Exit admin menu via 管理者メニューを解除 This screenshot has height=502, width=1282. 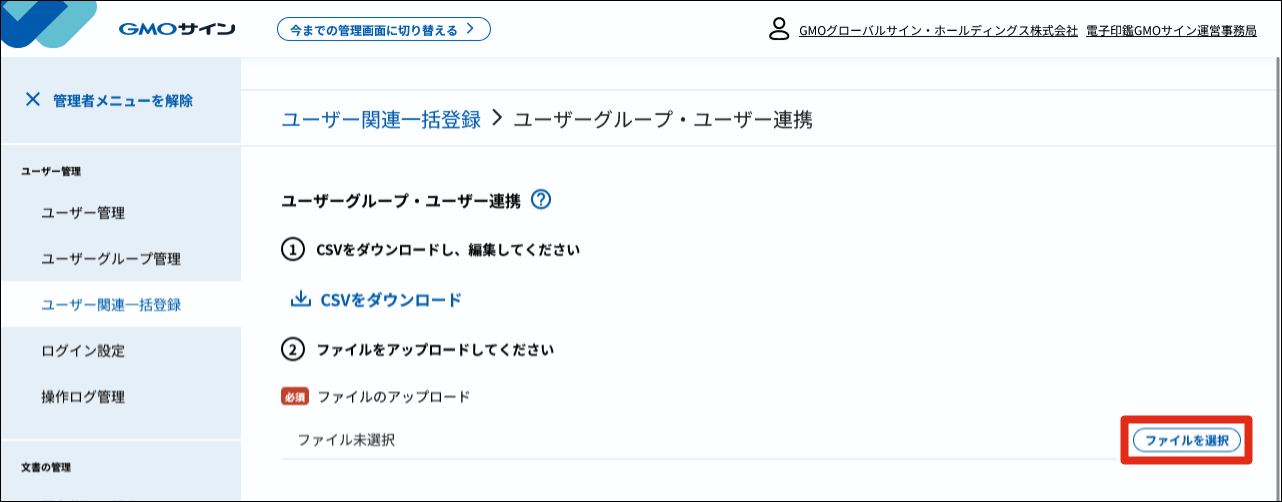pos(123,100)
